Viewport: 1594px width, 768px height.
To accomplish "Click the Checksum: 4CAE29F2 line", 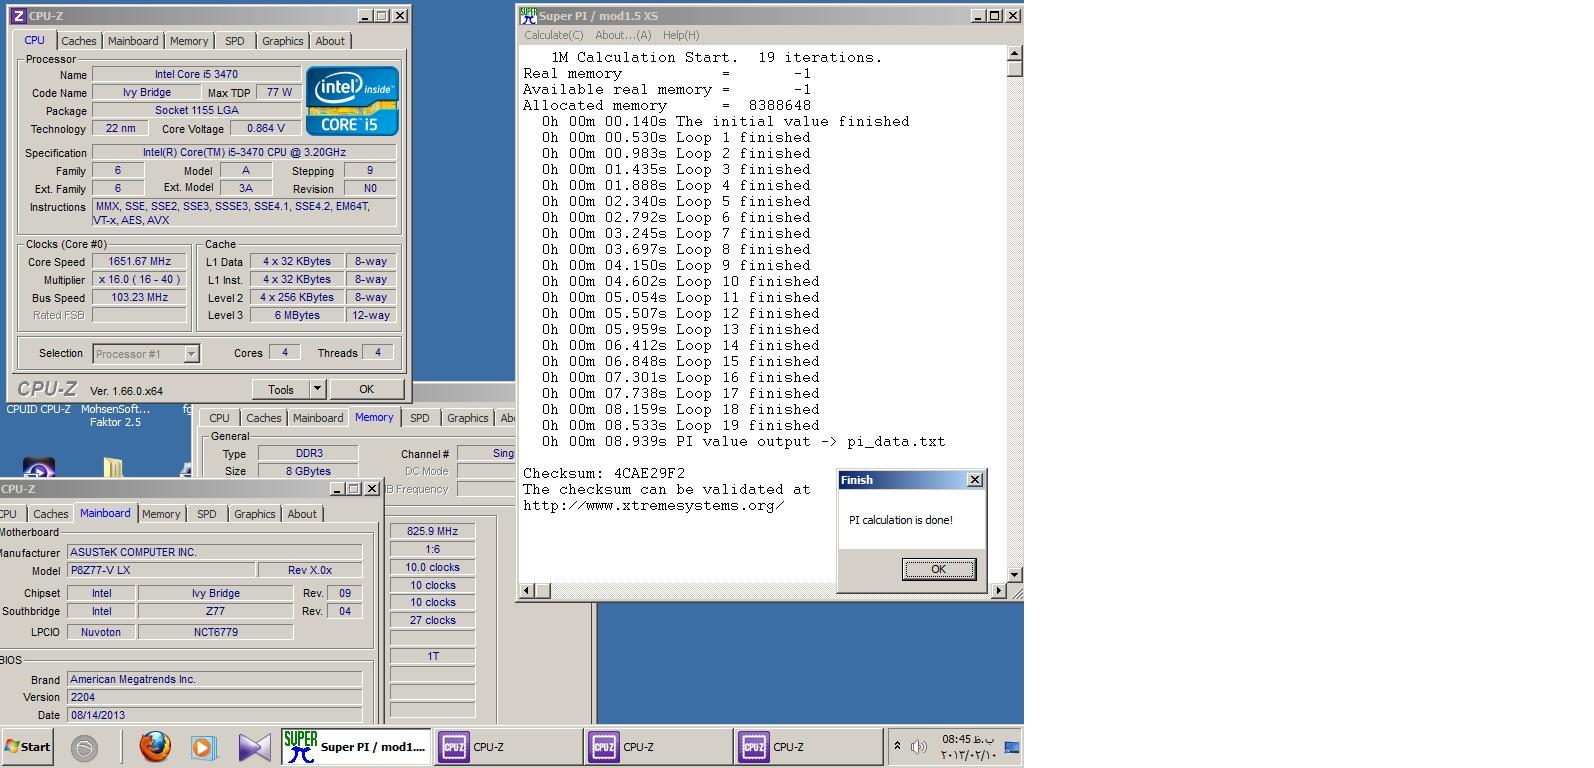I will point(604,473).
